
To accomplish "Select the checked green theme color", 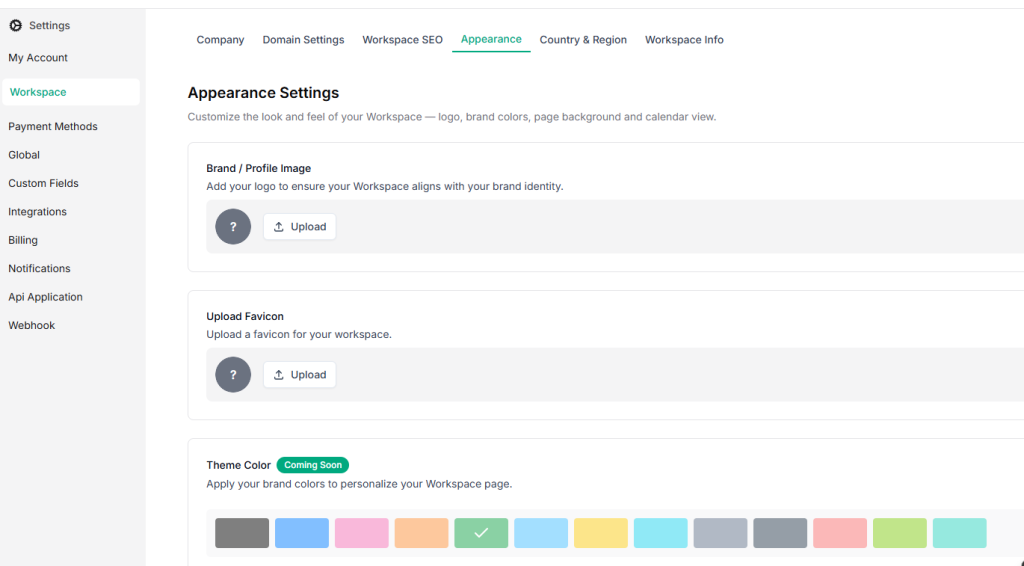I will tap(481, 533).
